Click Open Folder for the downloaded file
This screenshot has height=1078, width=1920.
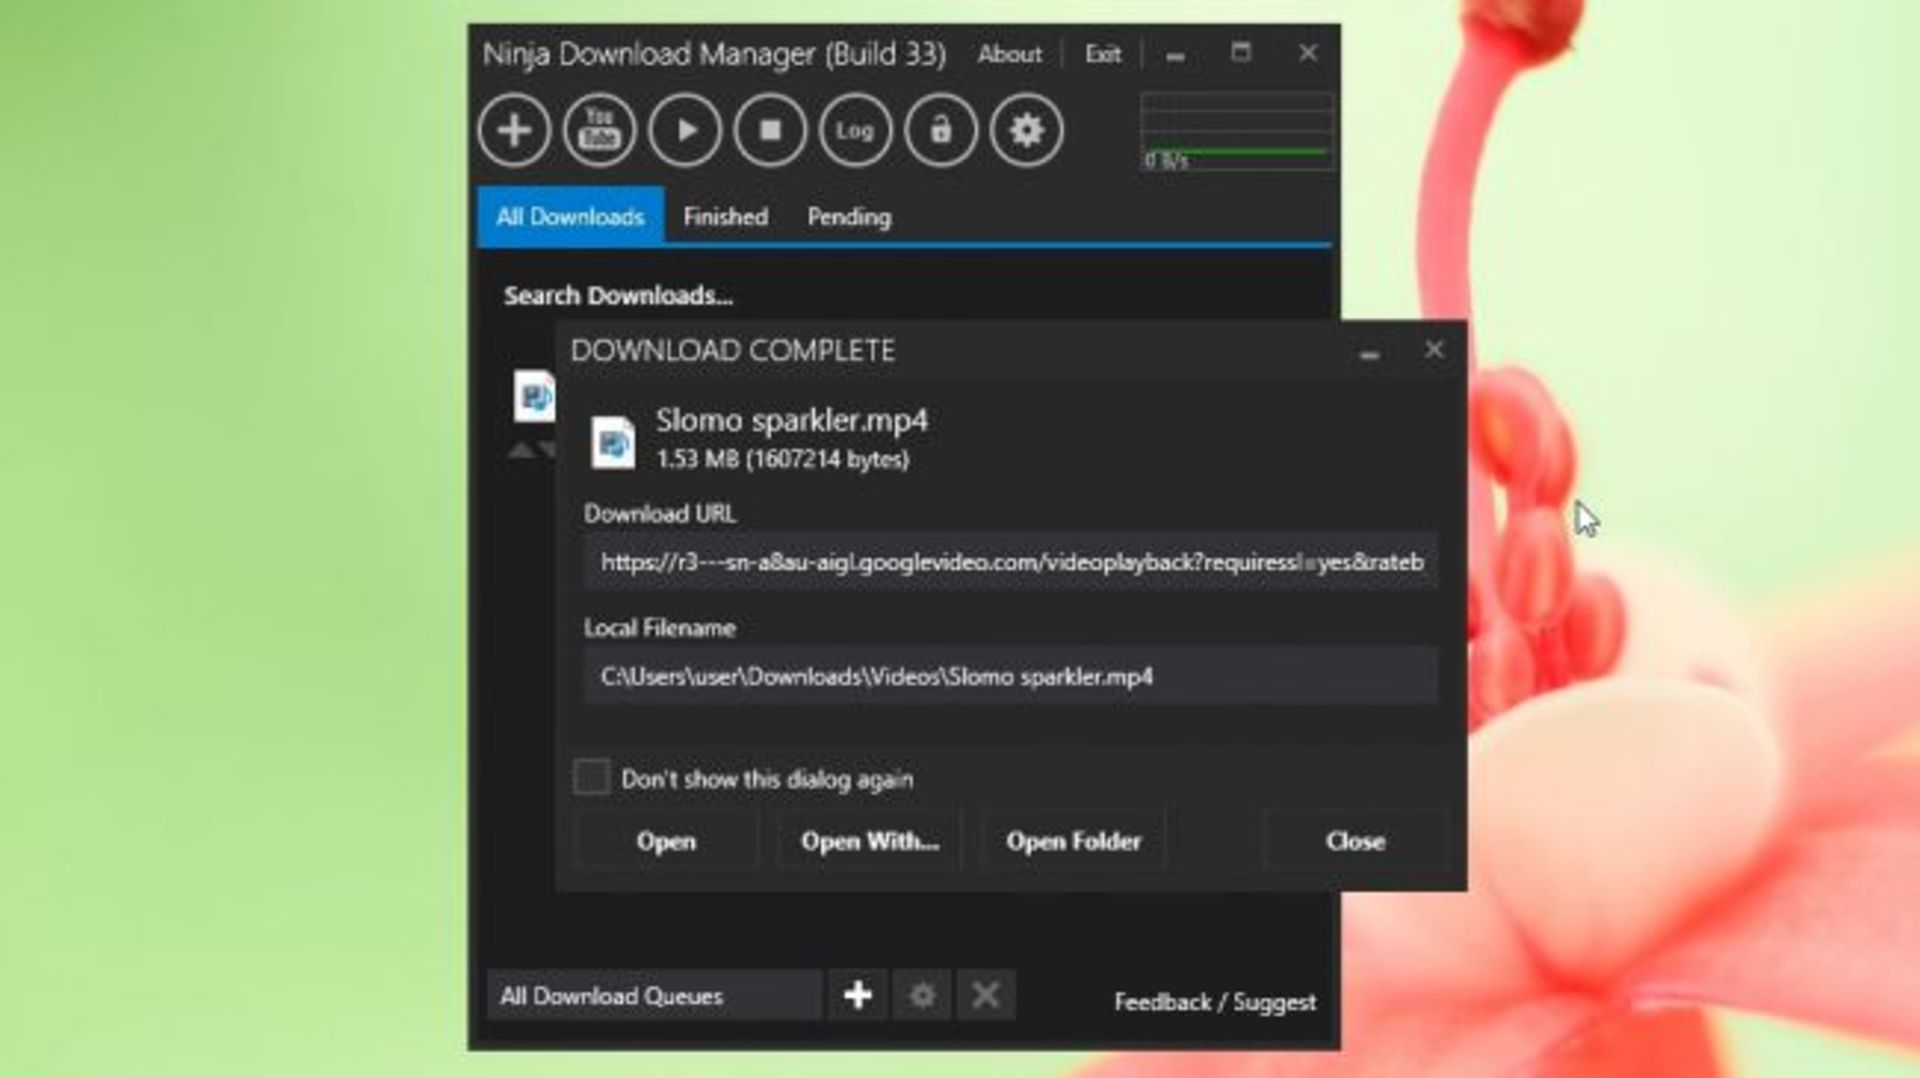1073,841
